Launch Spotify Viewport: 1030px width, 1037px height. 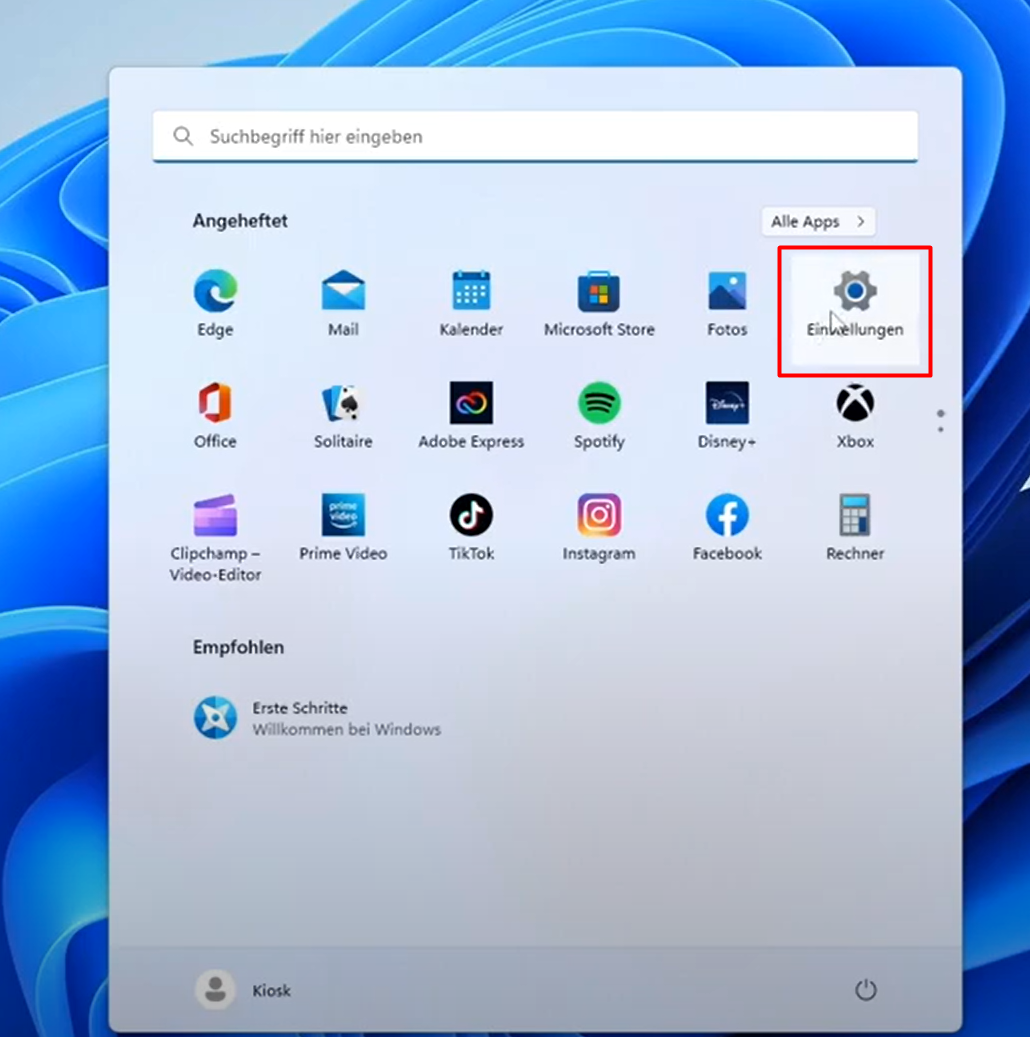(x=599, y=415)
